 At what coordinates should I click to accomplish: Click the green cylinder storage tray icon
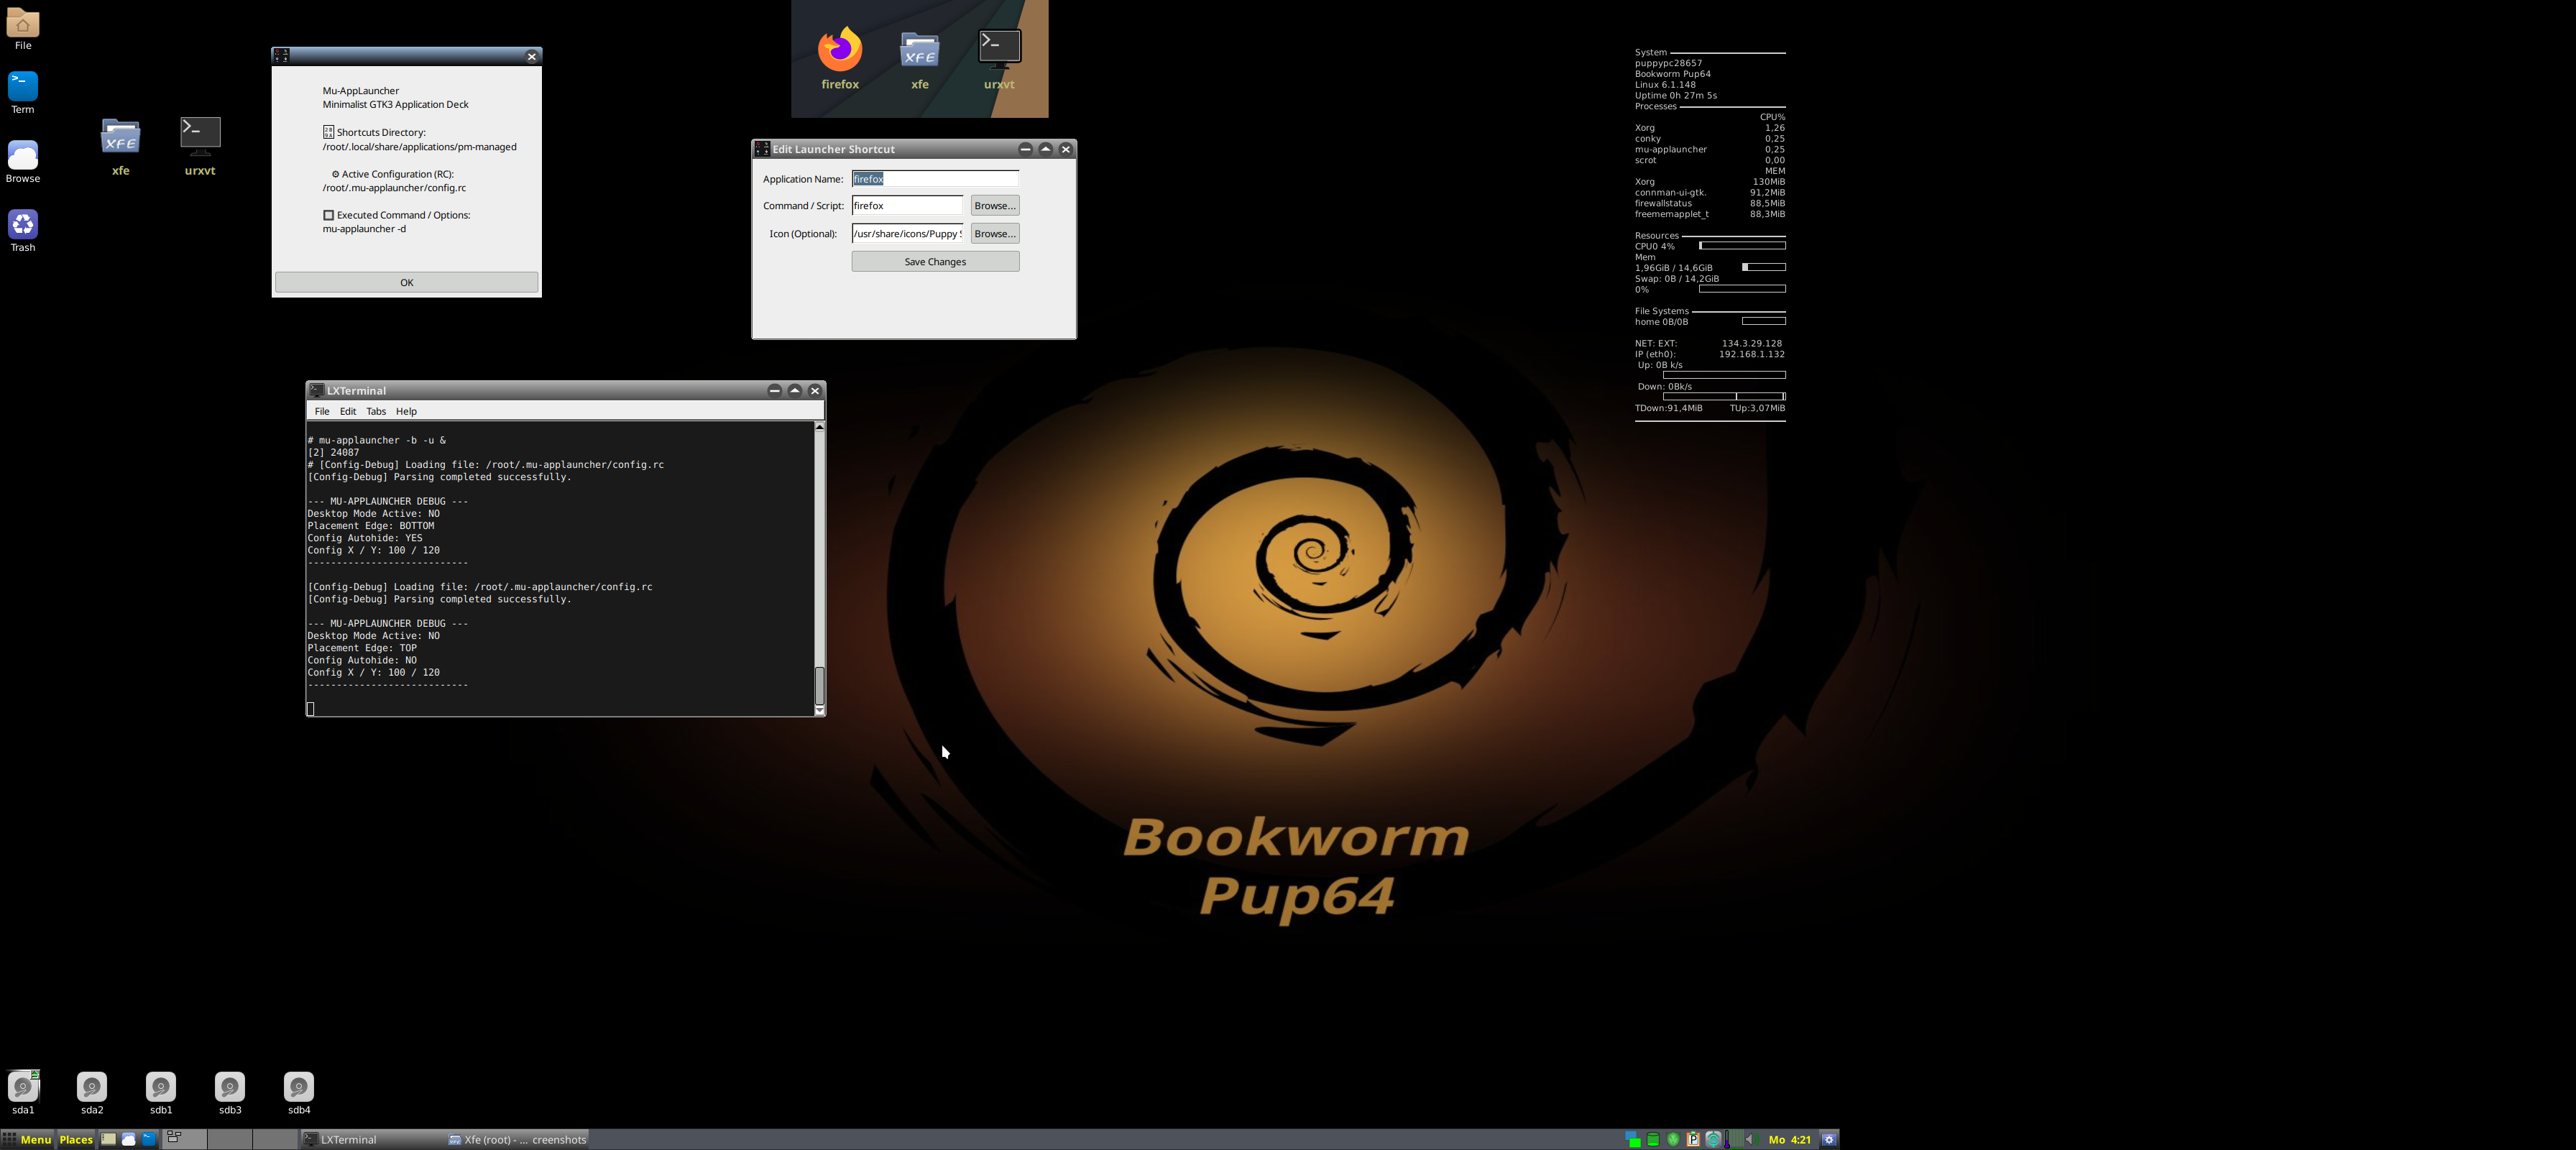coord(1653,1139)
